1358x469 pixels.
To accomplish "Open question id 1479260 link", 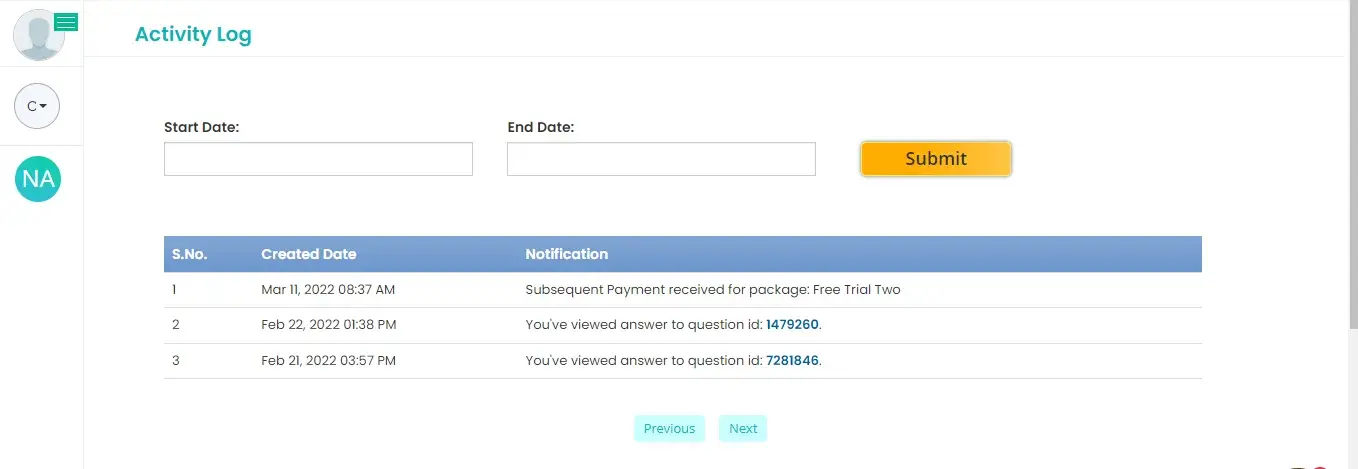I will pos(792,325).
